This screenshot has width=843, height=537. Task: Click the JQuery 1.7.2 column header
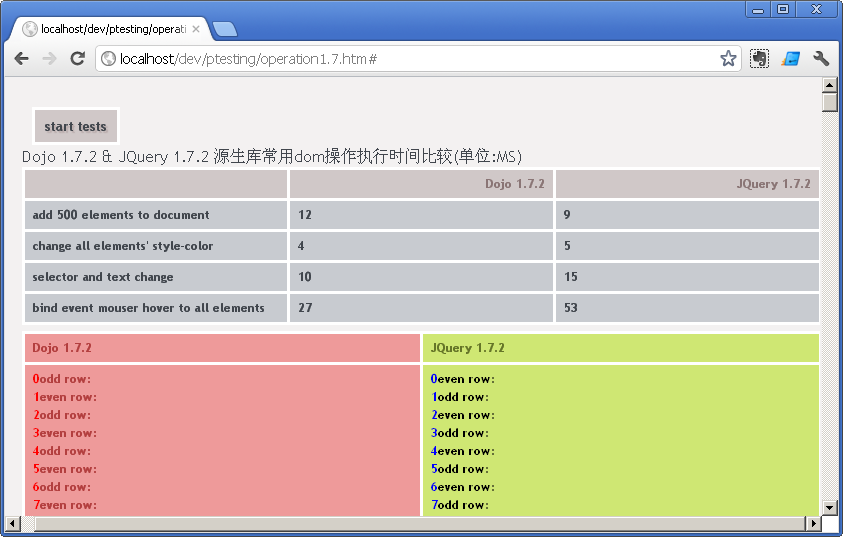[687, 184]
